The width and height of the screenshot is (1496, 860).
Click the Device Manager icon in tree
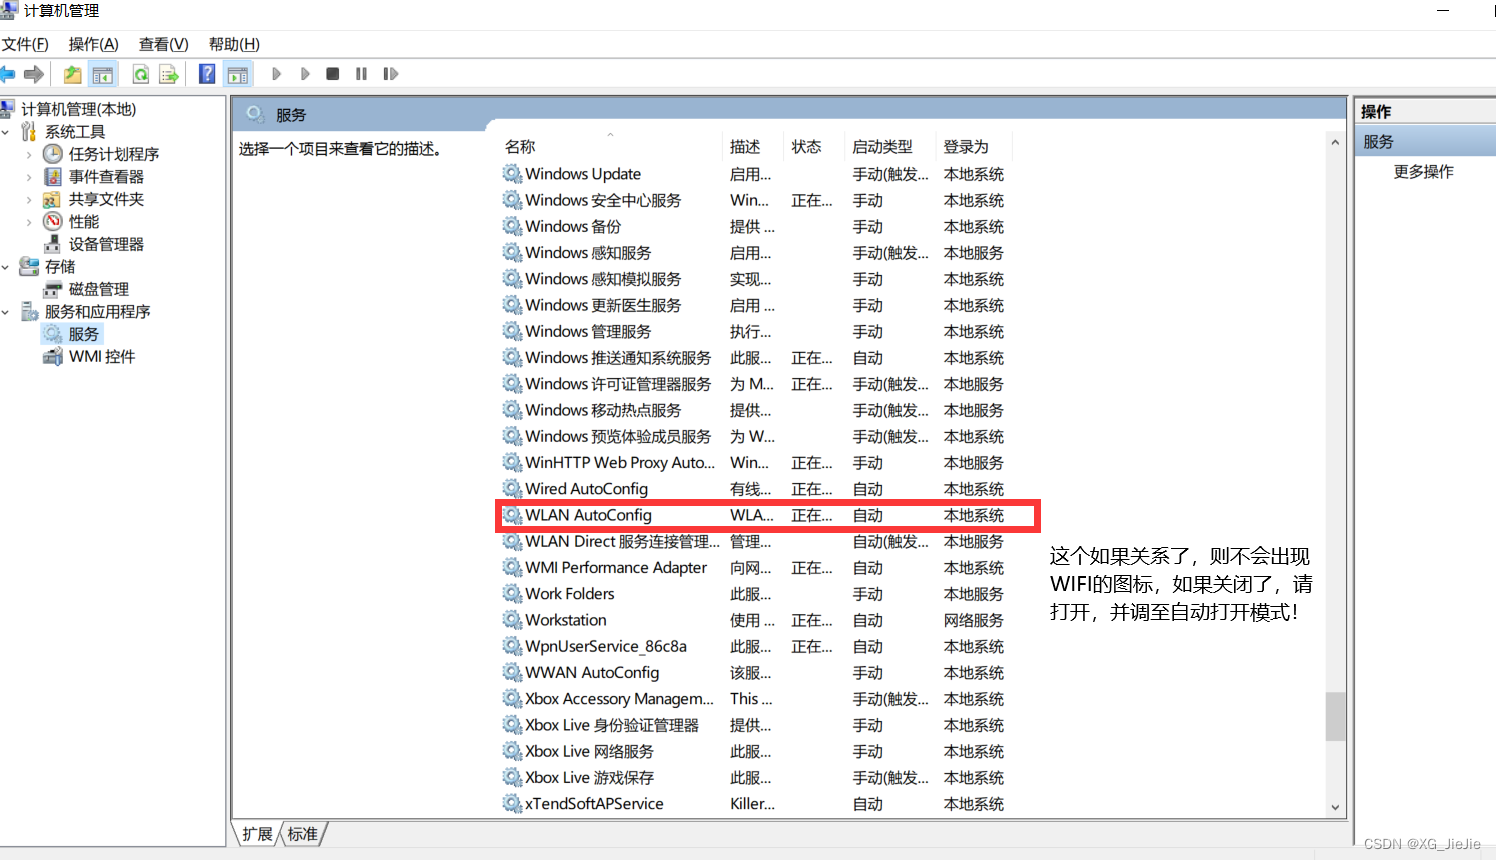[52, 244]
